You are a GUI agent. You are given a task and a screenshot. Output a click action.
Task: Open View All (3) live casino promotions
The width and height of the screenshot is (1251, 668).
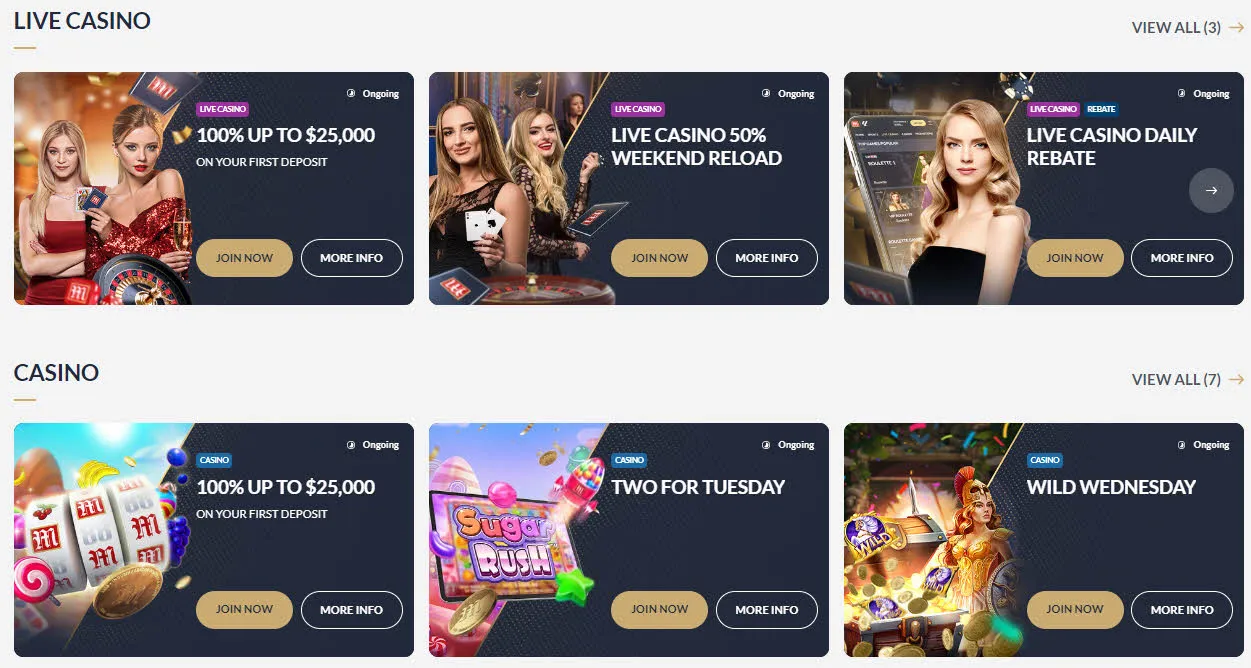pos(1176,28)
